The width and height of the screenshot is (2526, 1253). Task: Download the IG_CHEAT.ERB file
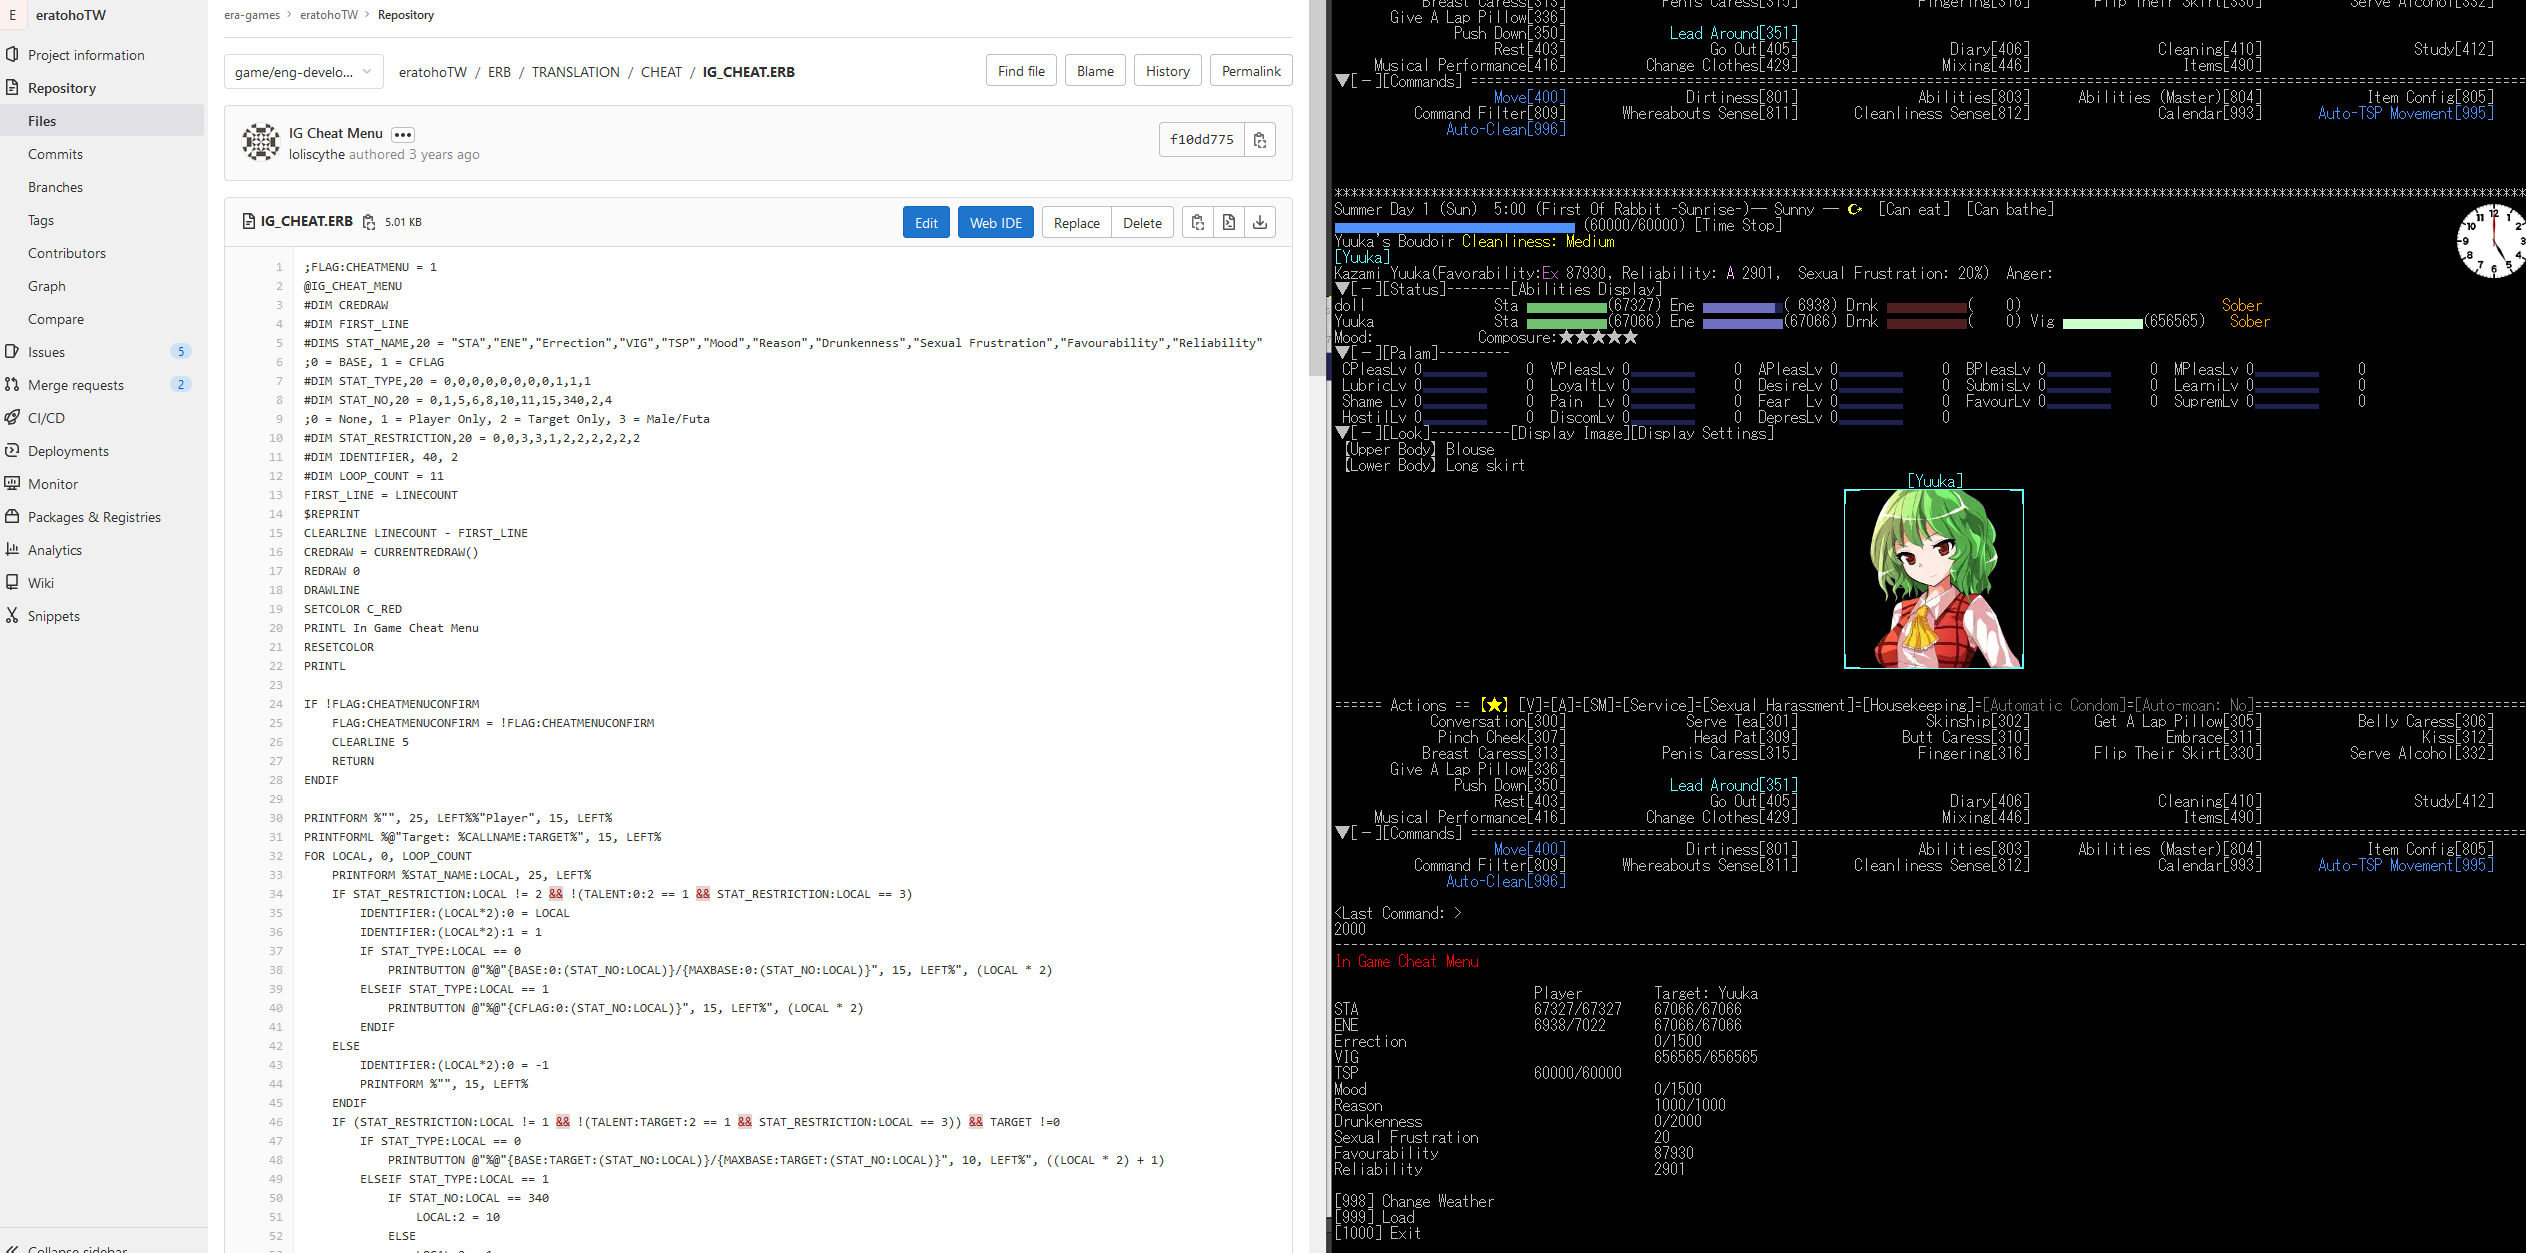1260,222
